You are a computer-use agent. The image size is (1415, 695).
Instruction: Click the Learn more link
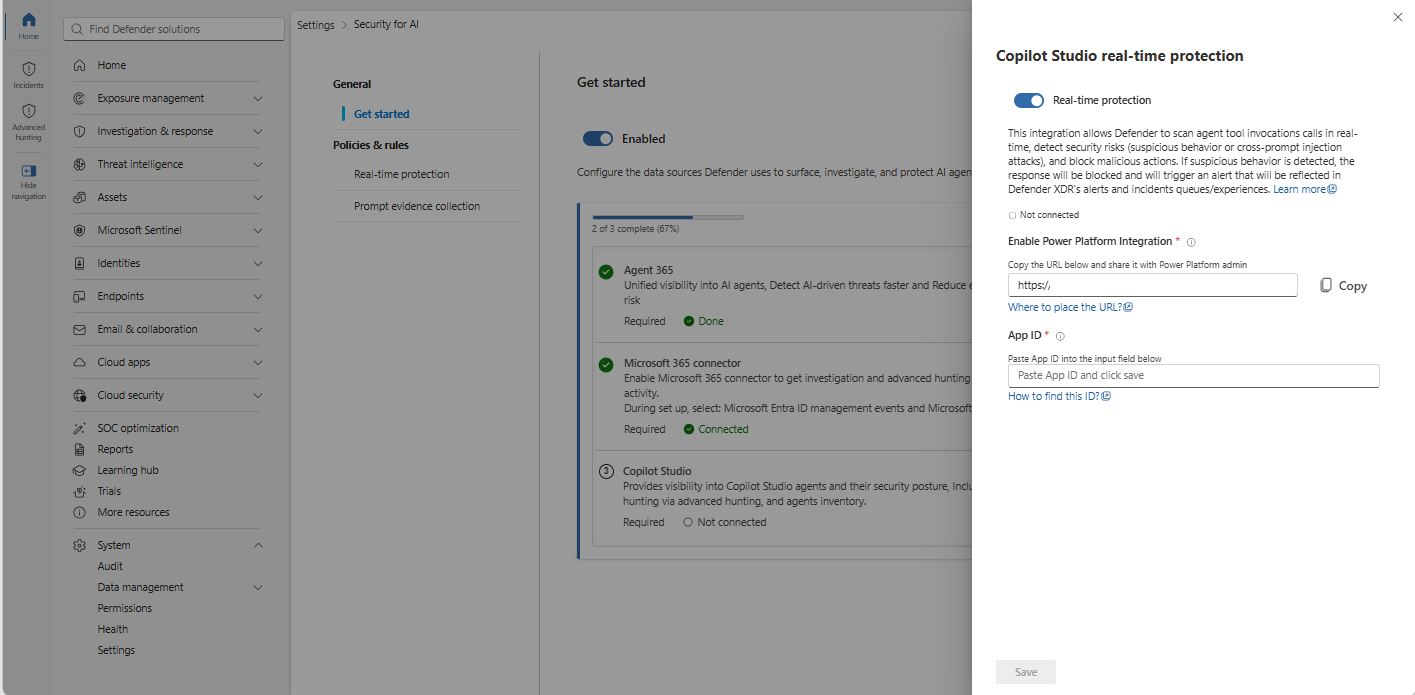point(1304,189)
